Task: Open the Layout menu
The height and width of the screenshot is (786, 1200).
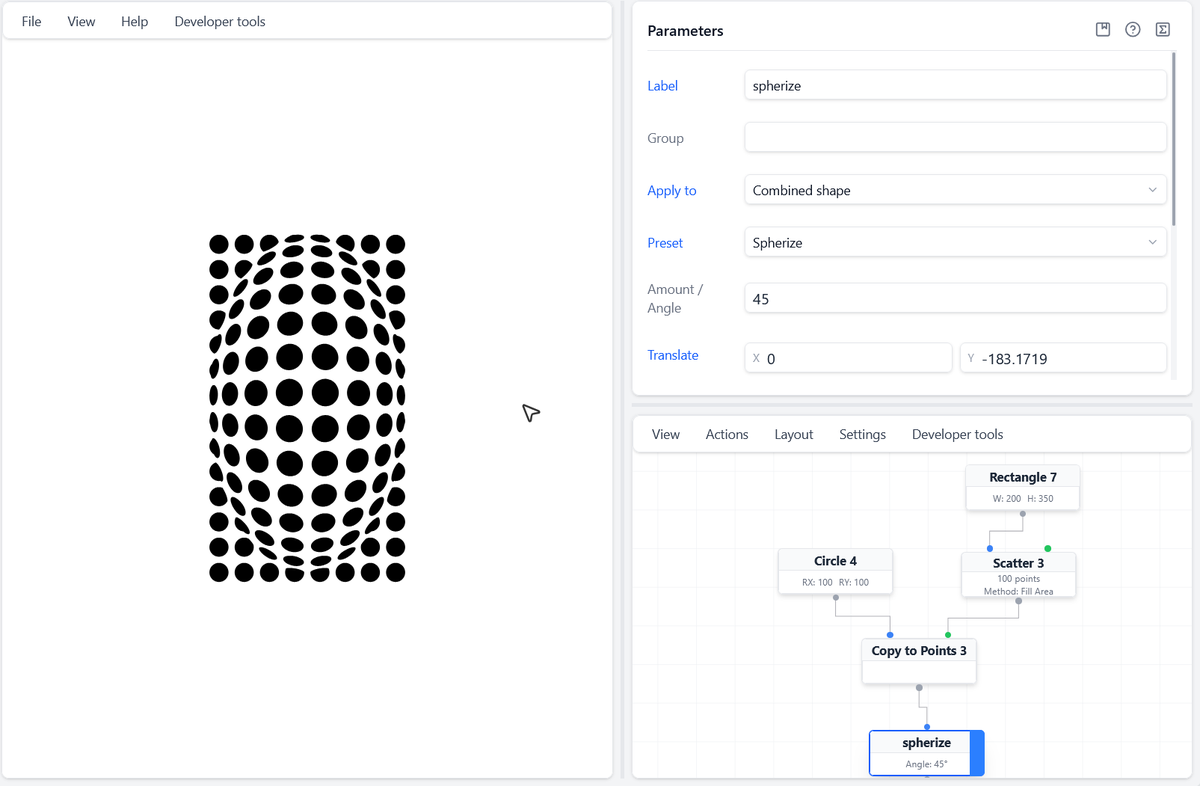Action: point(794,434)
